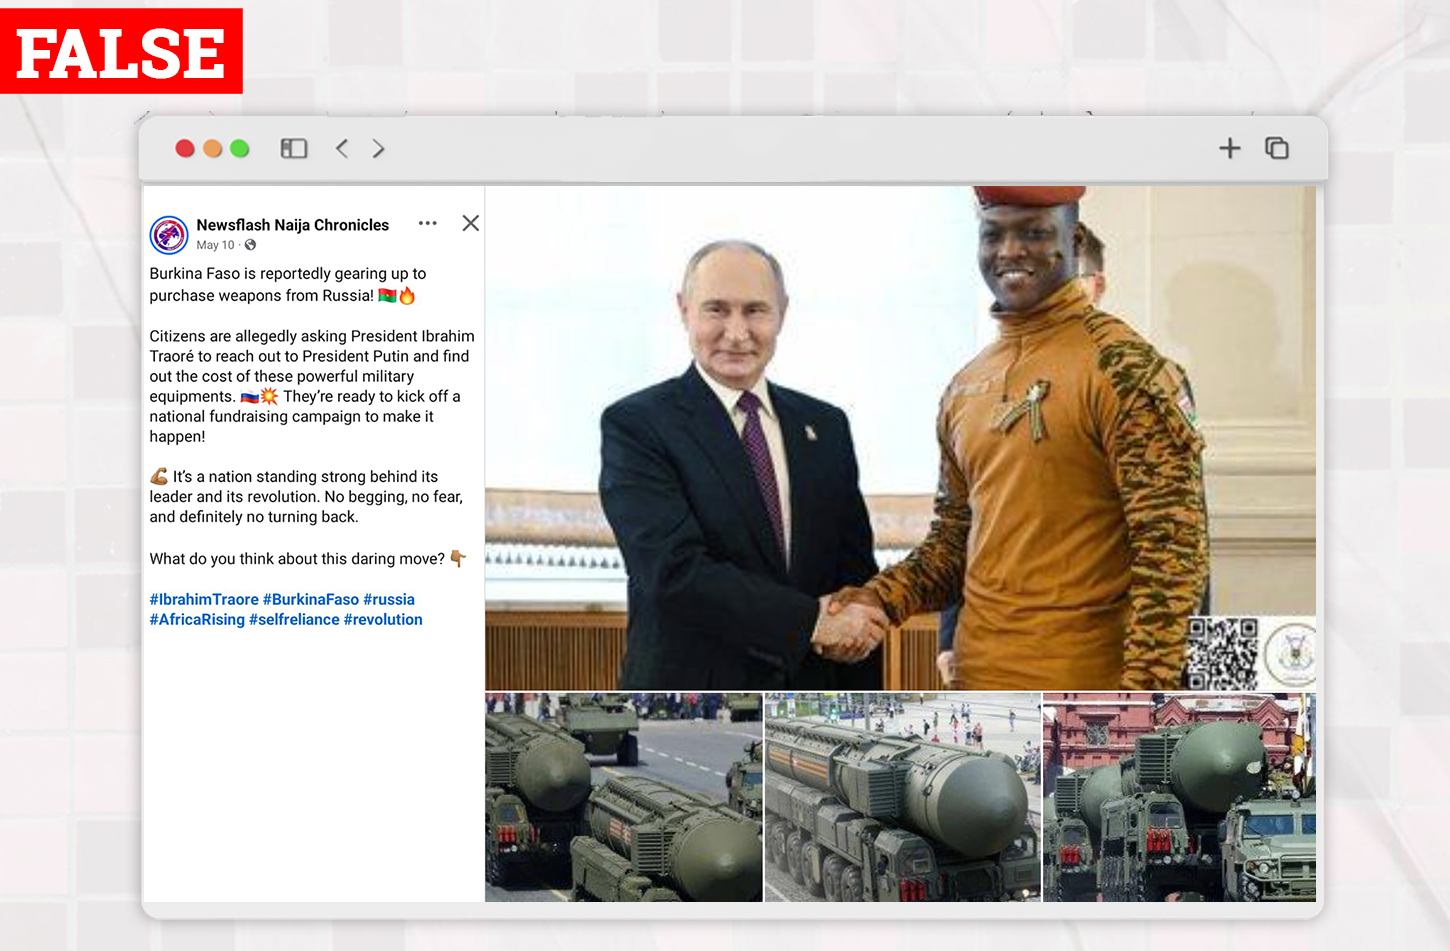
Task: Open the Newsflash Naija Chronicles page name
Action: point(293,225)
